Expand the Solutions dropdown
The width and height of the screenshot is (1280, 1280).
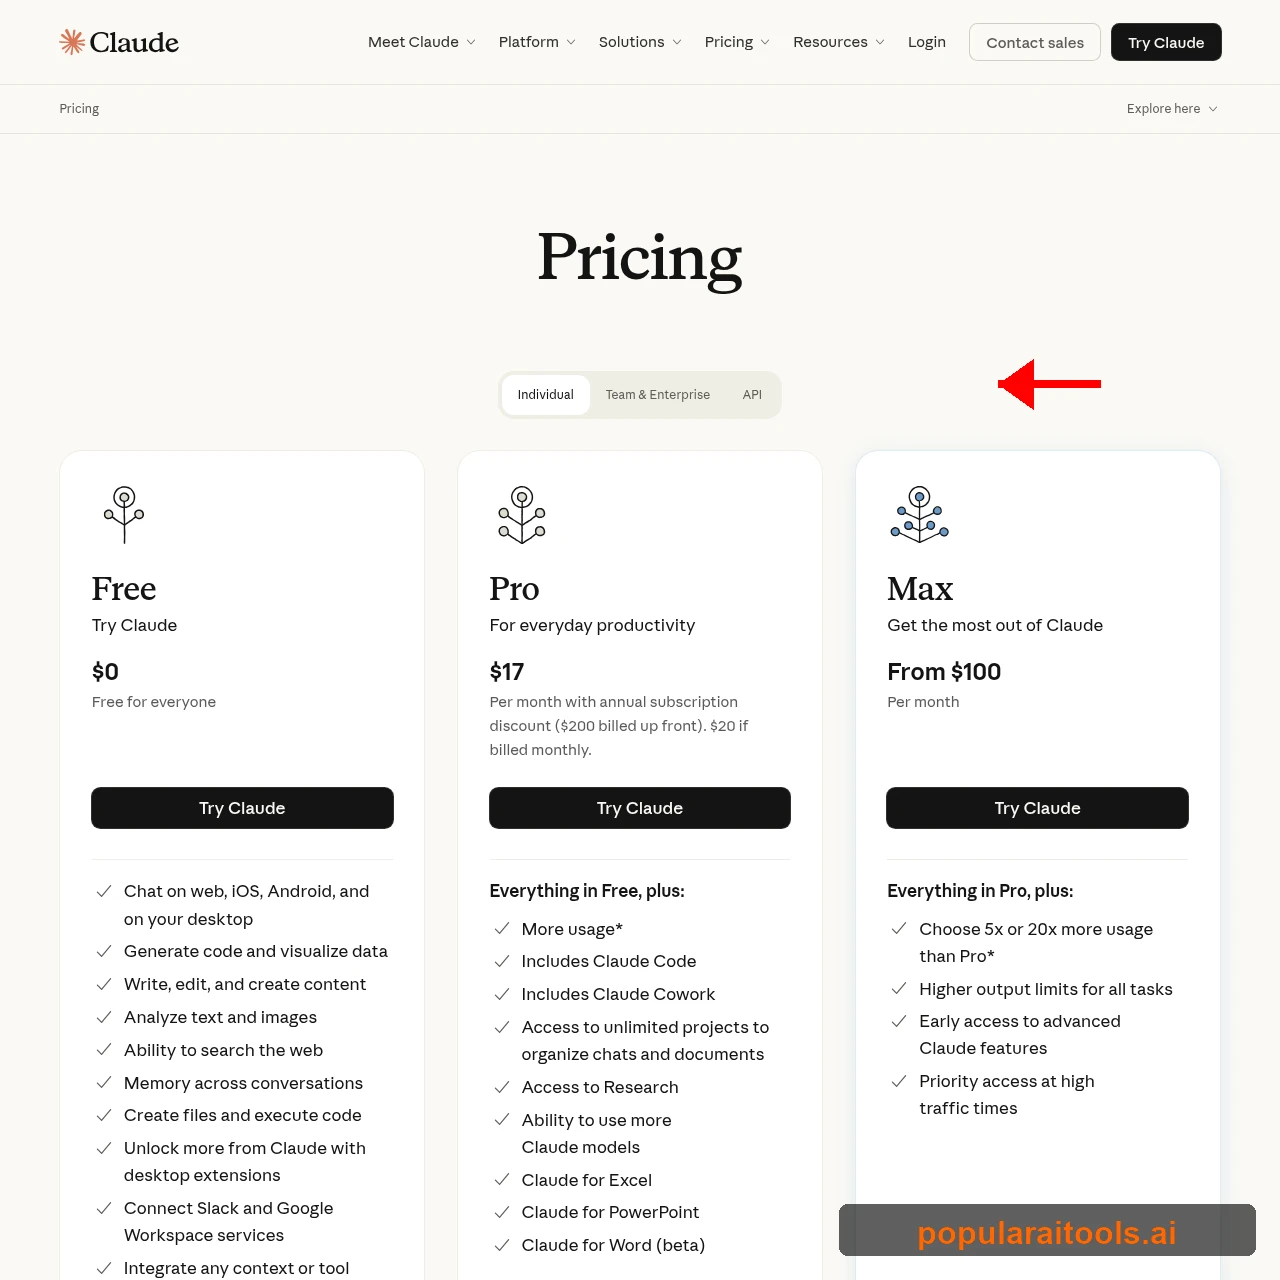click(639, 42)
